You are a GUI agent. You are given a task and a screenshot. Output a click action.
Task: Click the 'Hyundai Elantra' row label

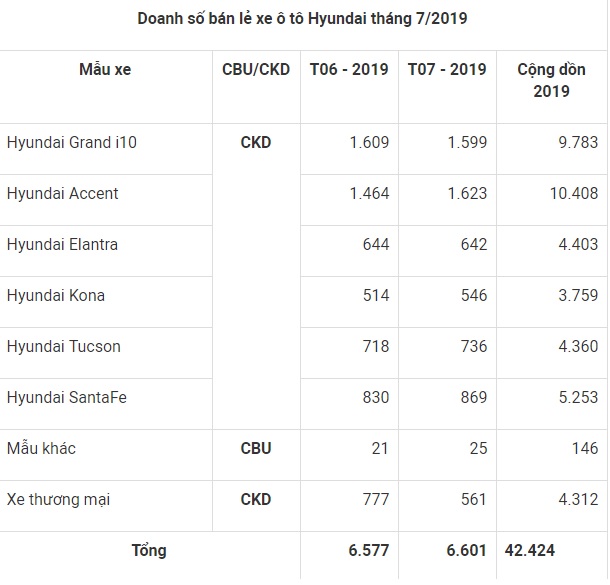62,244
